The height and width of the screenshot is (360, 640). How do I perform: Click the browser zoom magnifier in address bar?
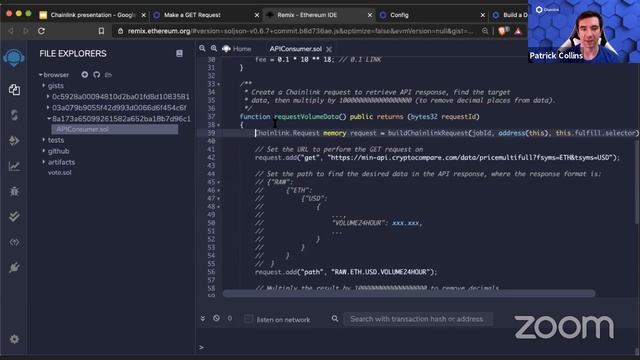[x=485, y=31]
